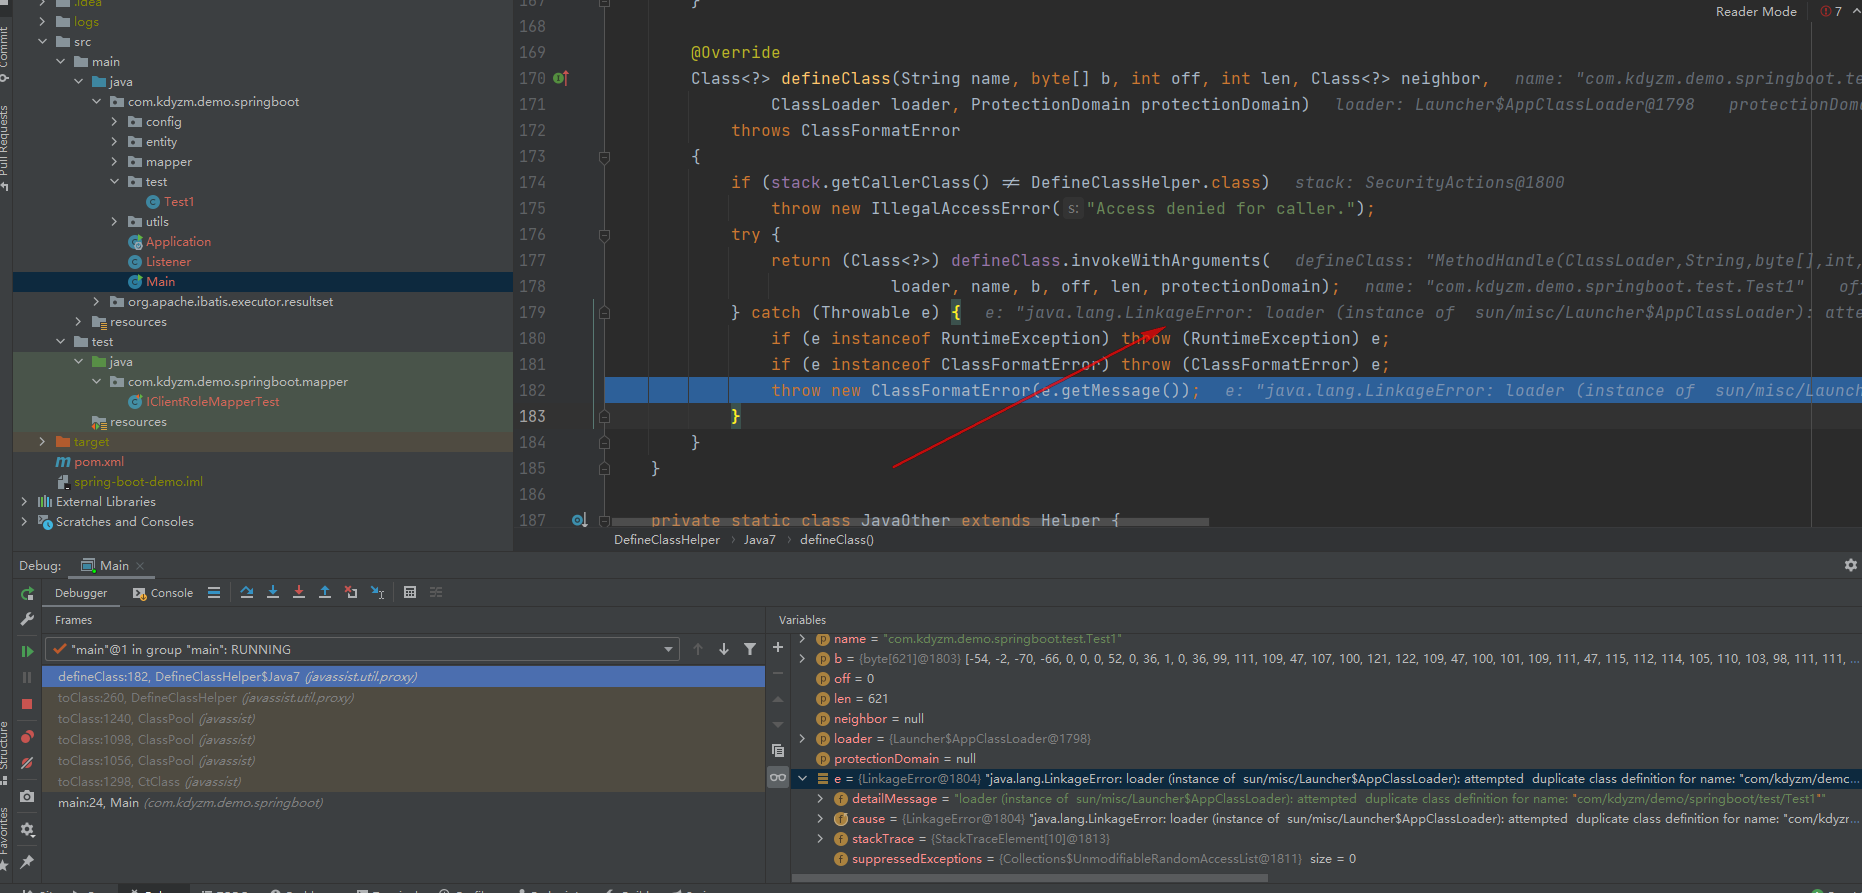The image size is (1862, 893).
Task: Pin the debug tab
Action: [27, 861]
